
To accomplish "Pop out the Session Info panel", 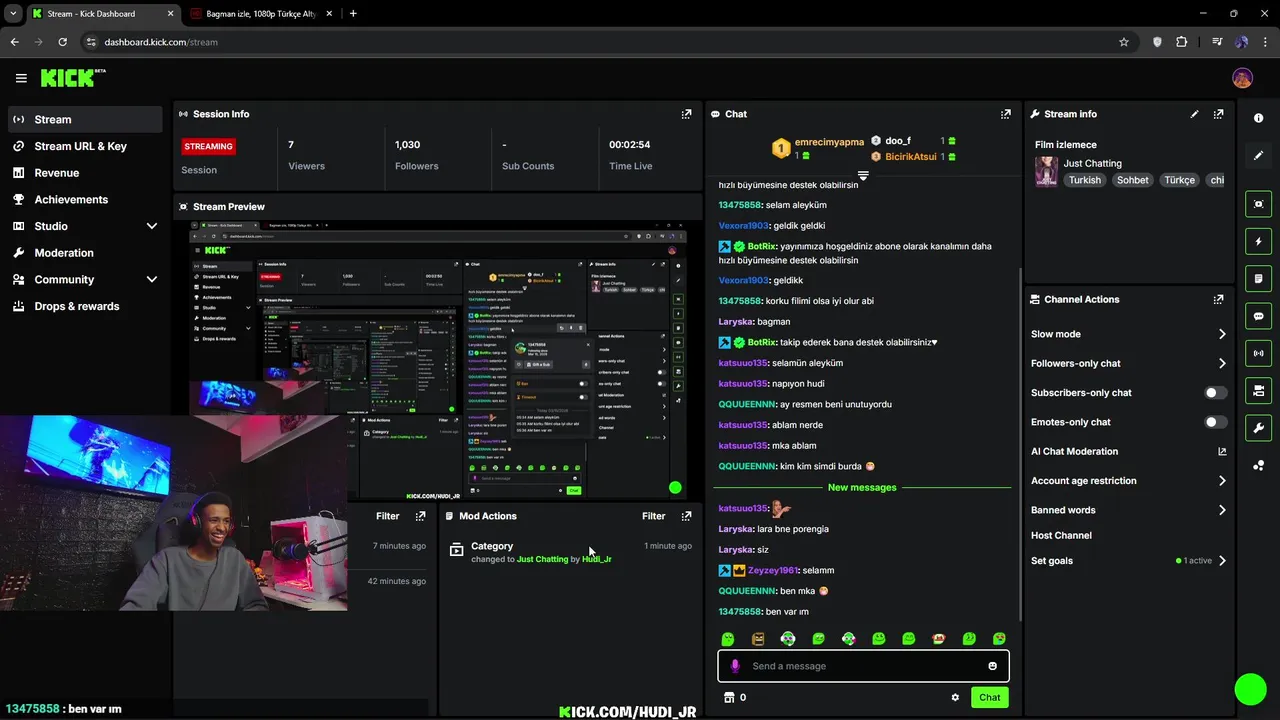I will 686,114.
